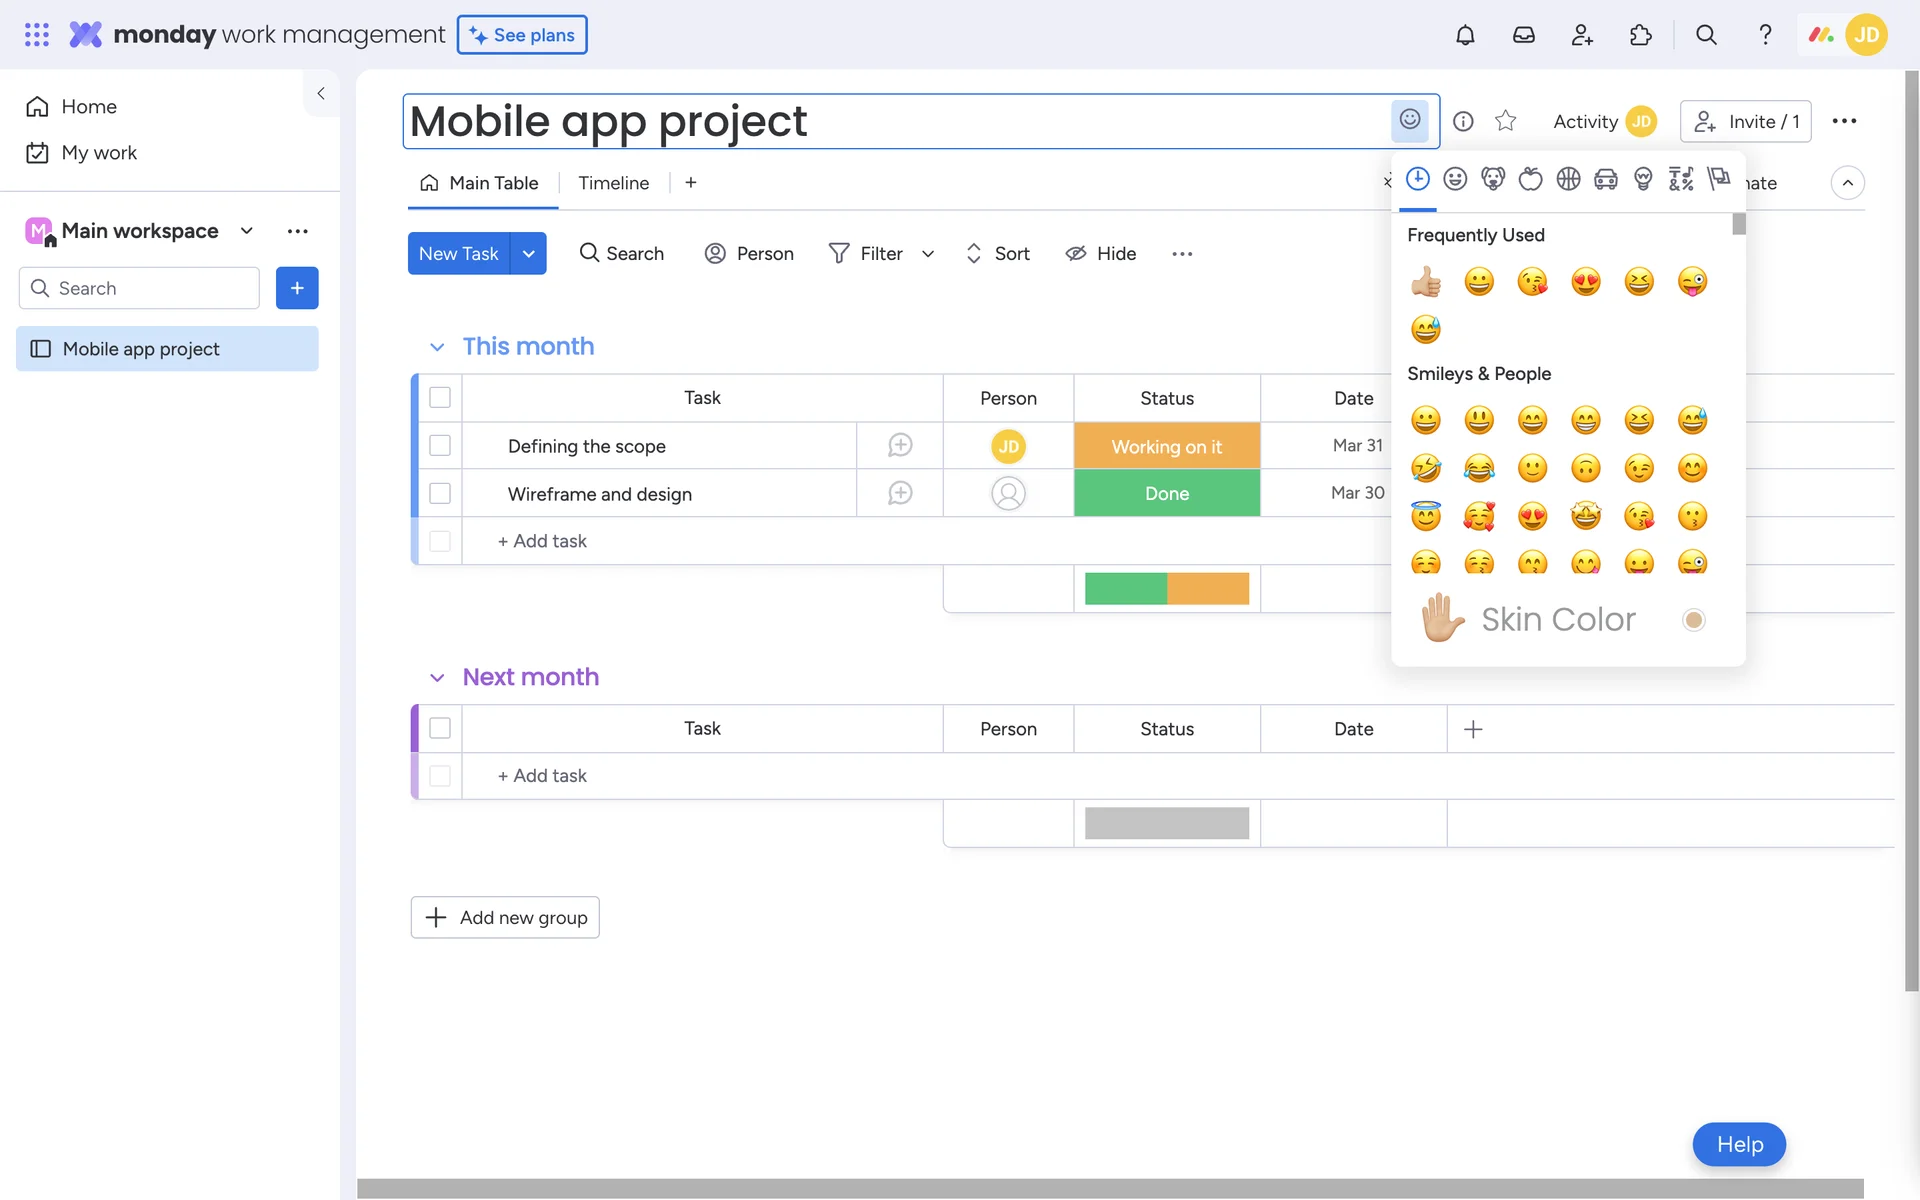1920x1200 pixels.
Task: Open the notifications bell
Action: 1465,35
